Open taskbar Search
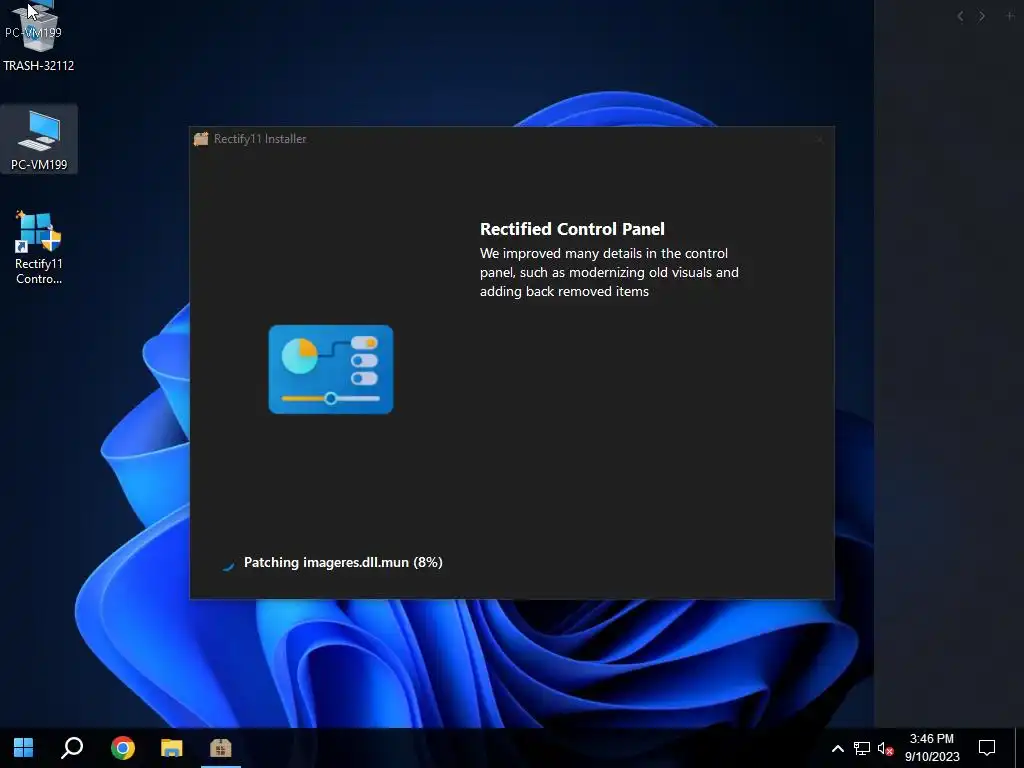 click(x=72, y=748)
